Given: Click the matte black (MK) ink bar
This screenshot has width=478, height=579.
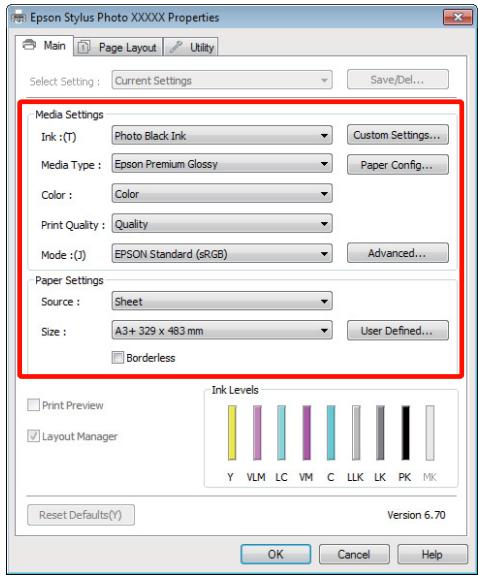Looking at the screenshot, I should [430, 433].
